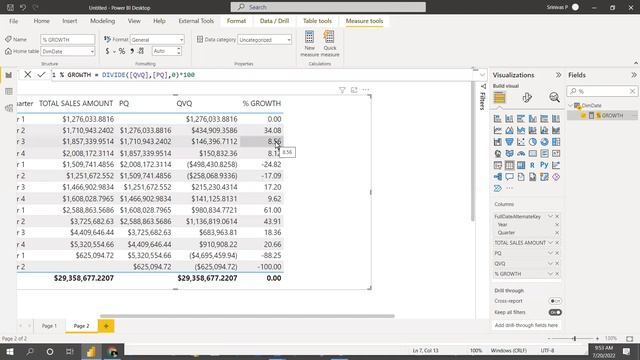The height and width of the screenshot is (360, 640).
Task: Click focus mode icon above table
Action: 354,90
